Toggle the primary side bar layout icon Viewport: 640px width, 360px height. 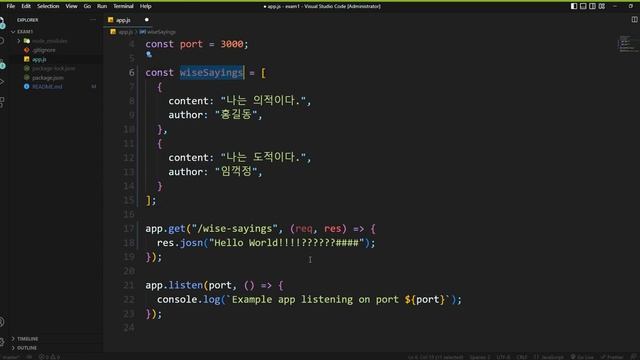pyautogui.click(x=574, y=6)
